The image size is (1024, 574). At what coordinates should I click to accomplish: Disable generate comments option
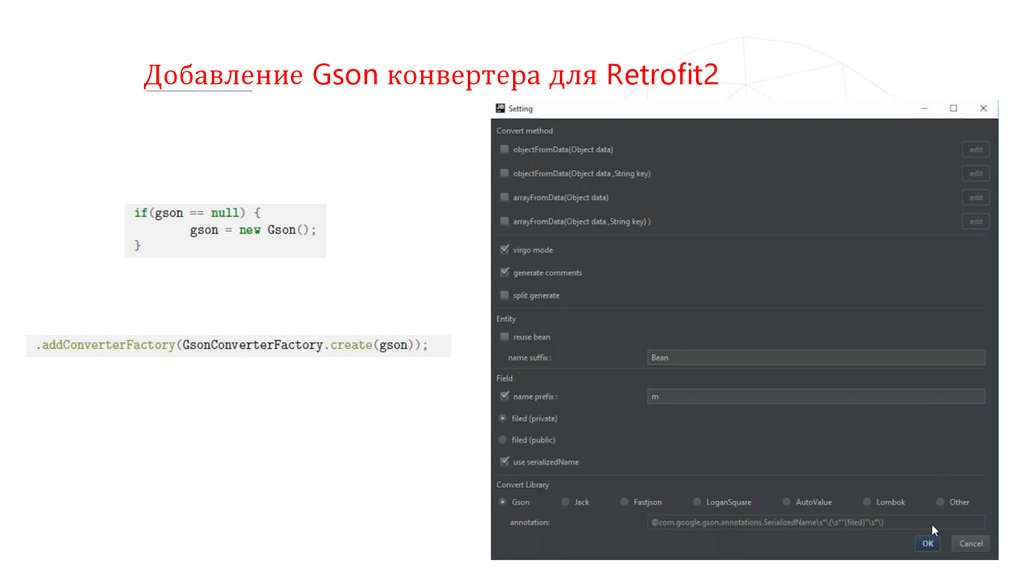point(504,272)
